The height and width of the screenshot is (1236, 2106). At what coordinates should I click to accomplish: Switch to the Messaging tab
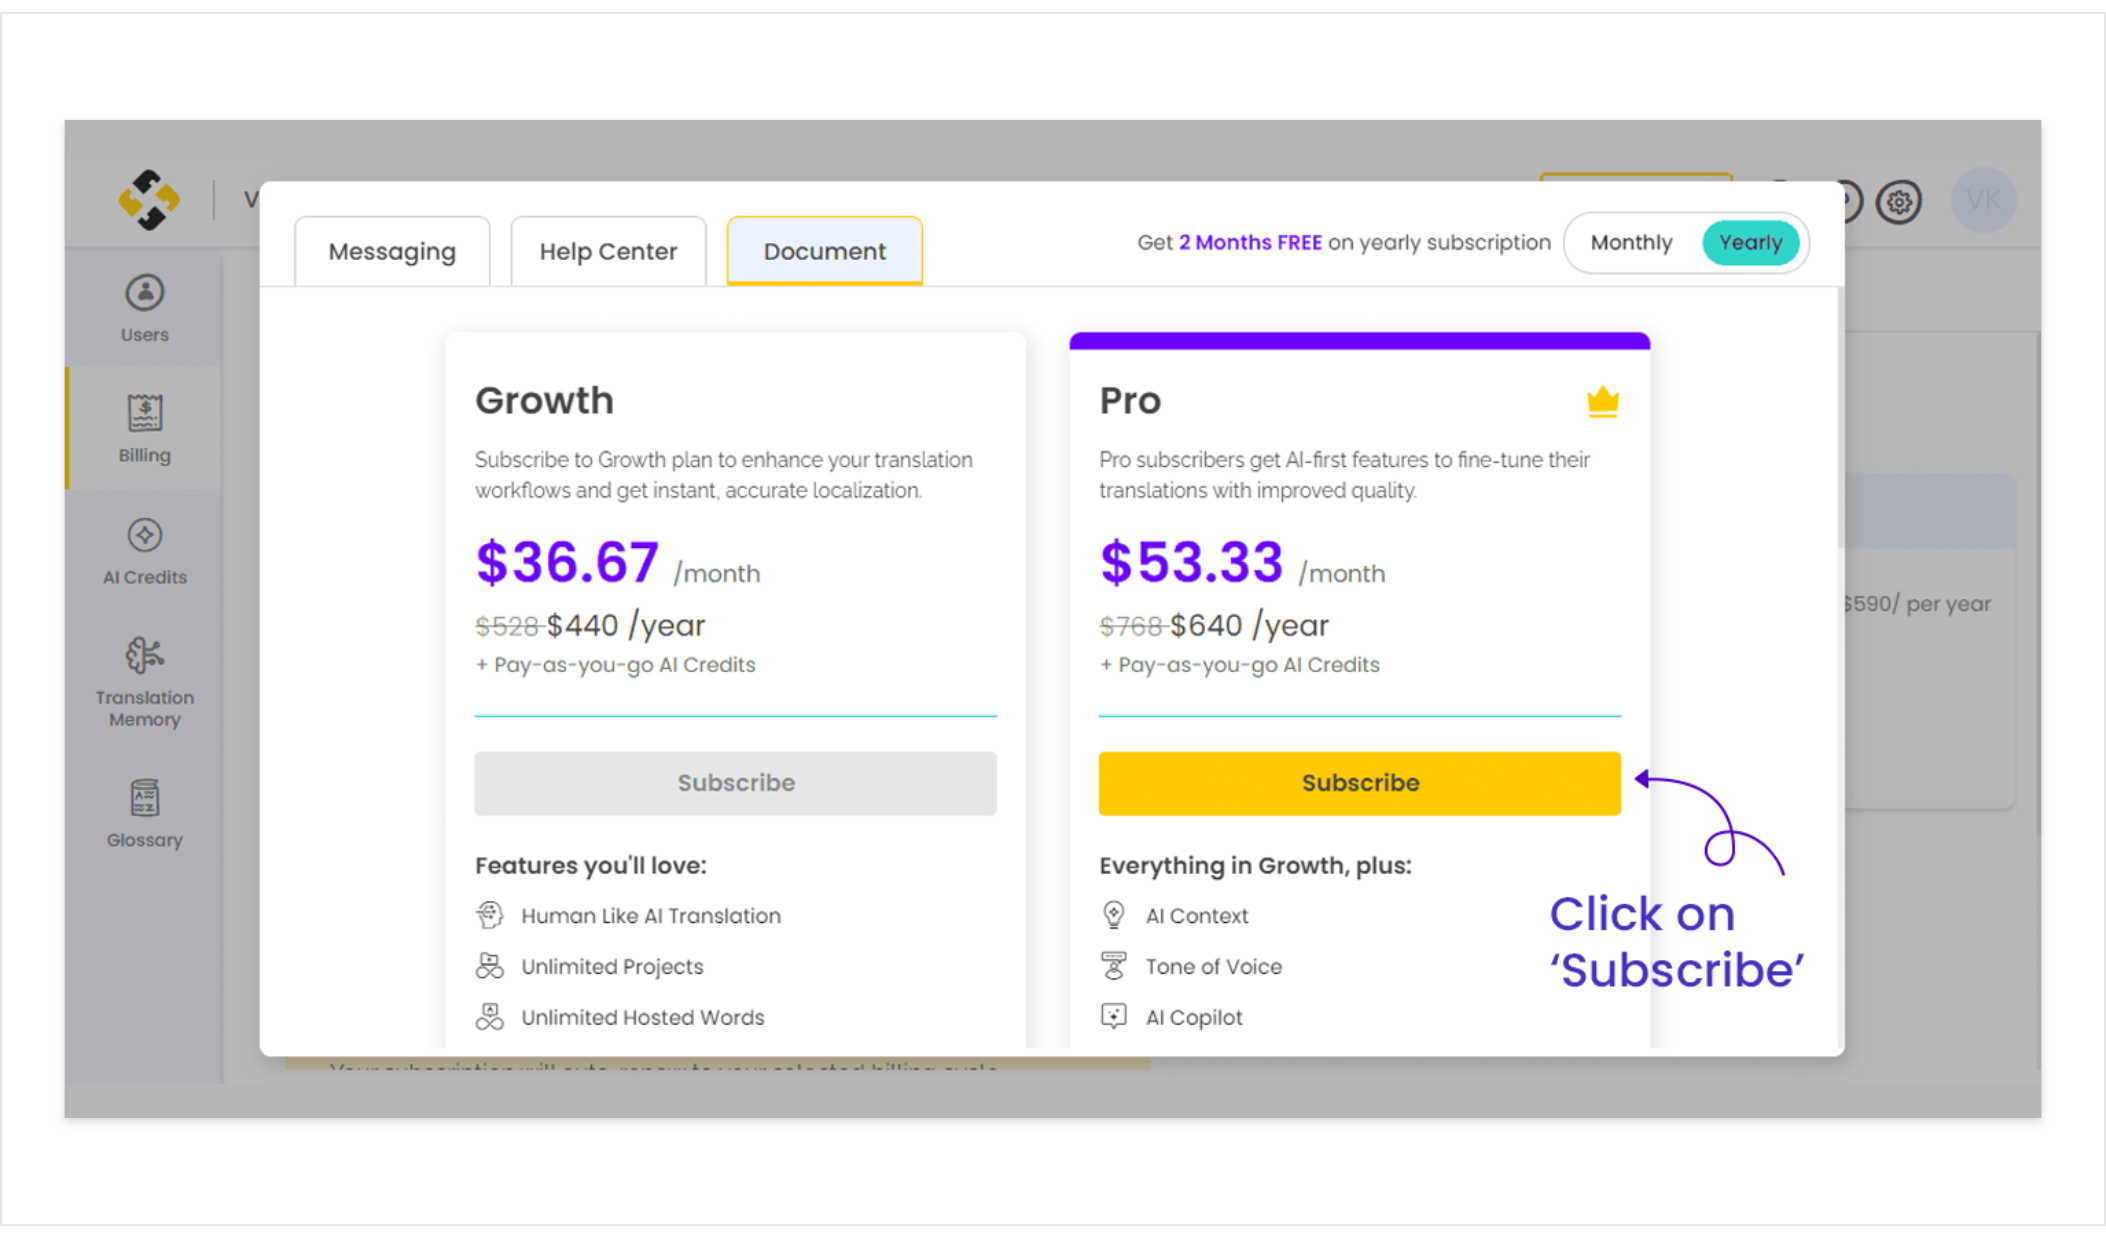click(392, 251)
